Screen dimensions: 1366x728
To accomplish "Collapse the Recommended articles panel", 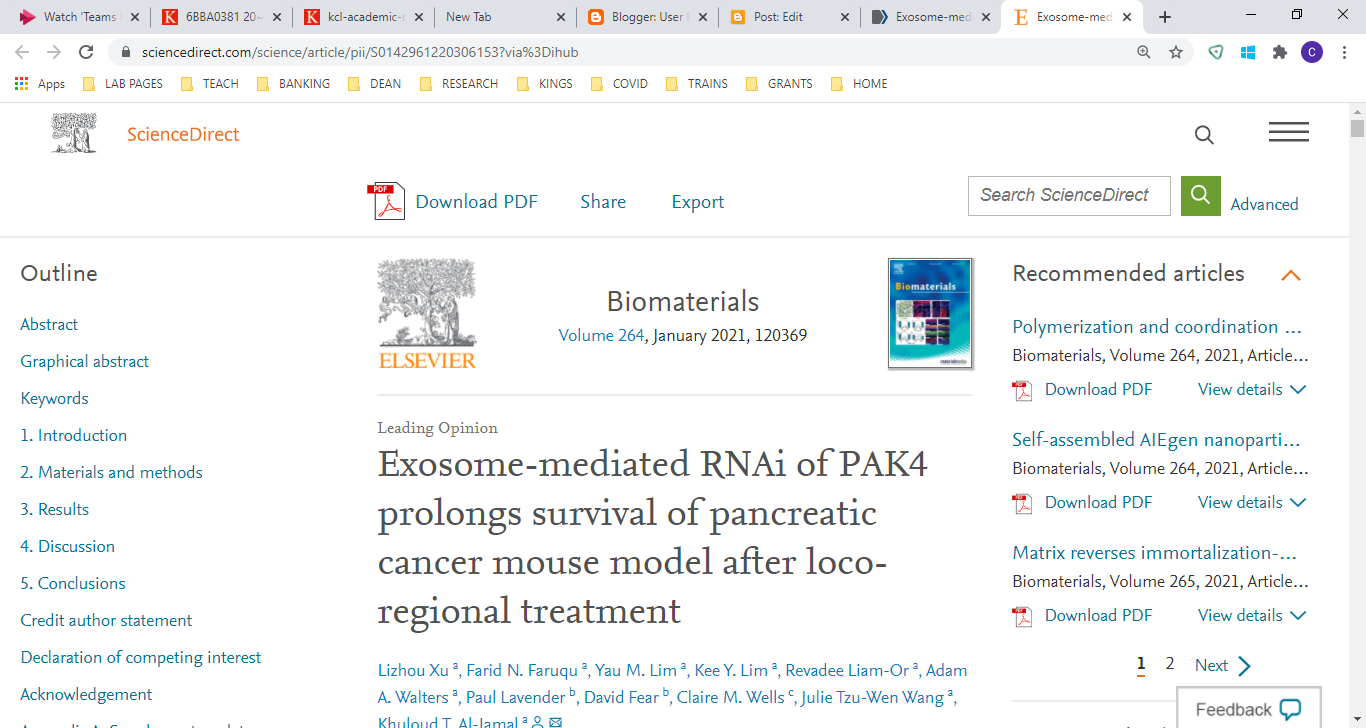I will pos(1291,275).
